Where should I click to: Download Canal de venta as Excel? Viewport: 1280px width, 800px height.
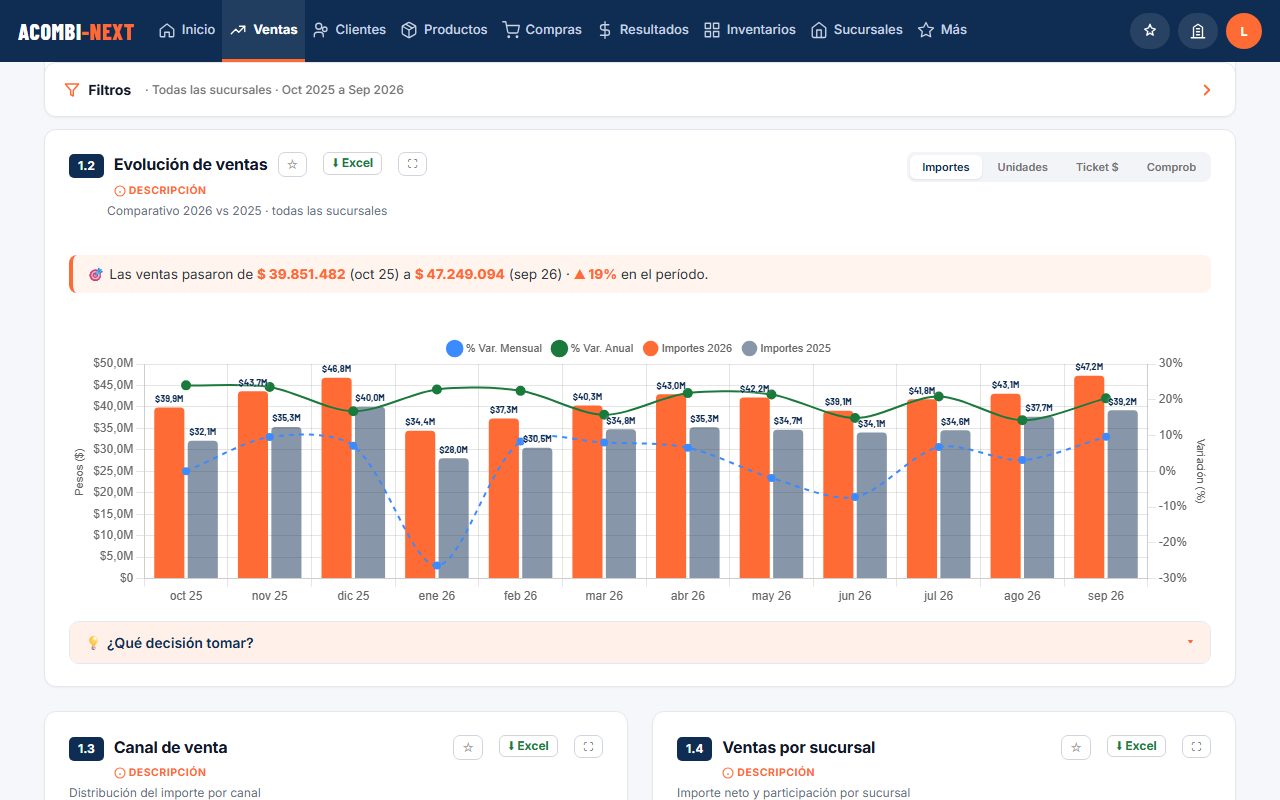click(528, 746)
